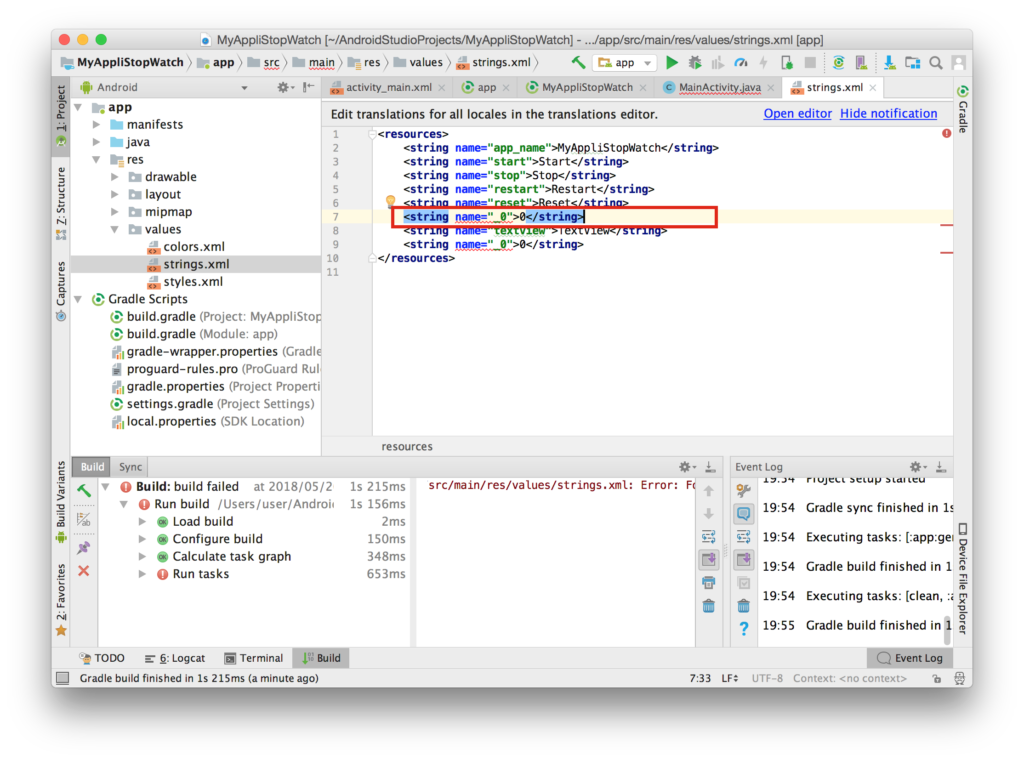Click the Event Log gear settings icon
The image size is (1024, 761).
click(917, 466)
